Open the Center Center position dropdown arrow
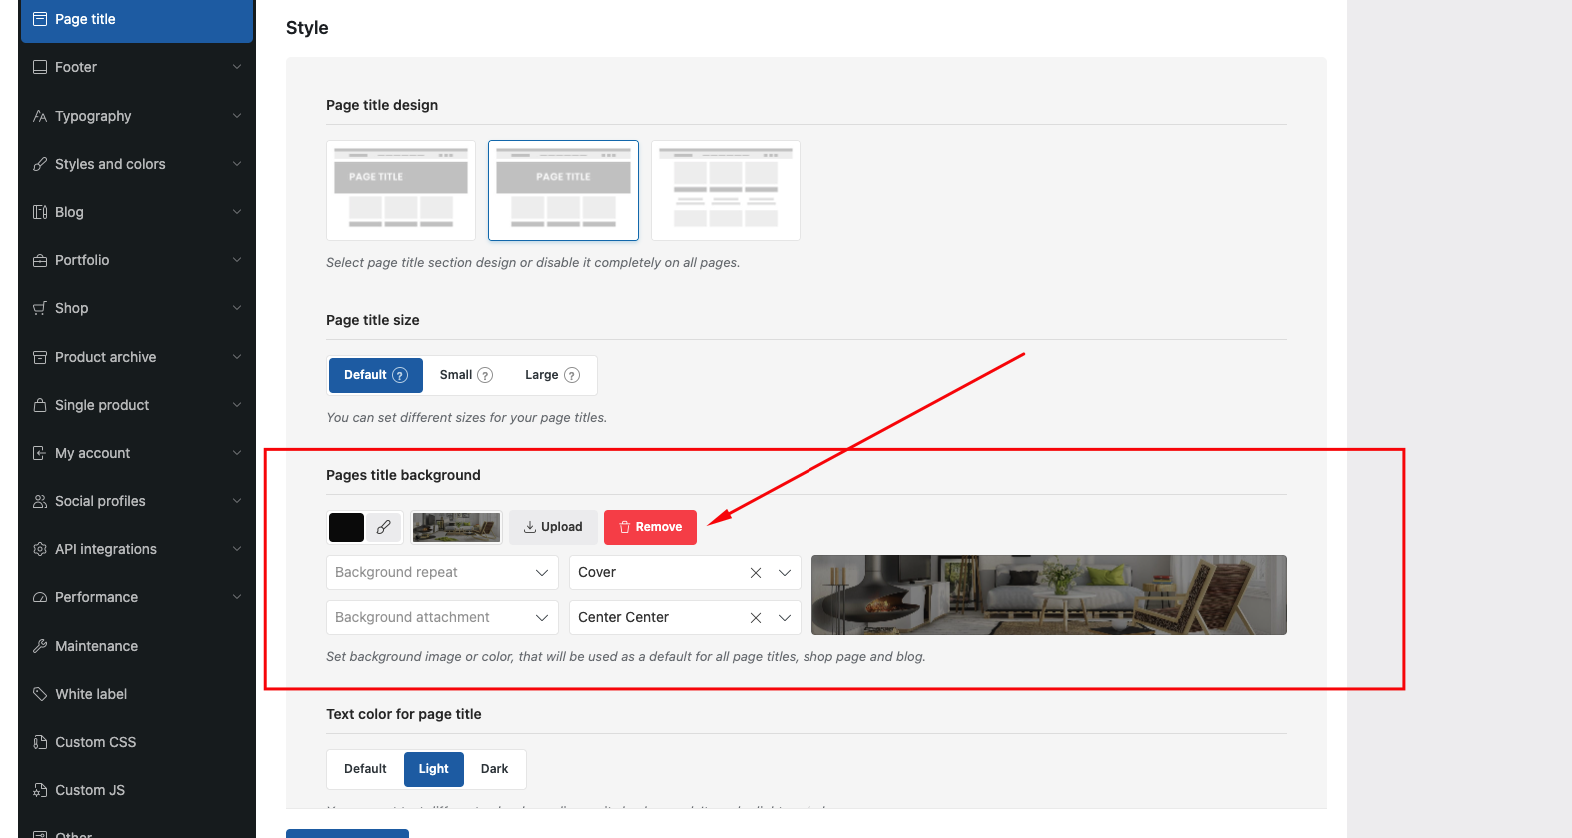The image size is (1572, 838). (x=785, y=618)
